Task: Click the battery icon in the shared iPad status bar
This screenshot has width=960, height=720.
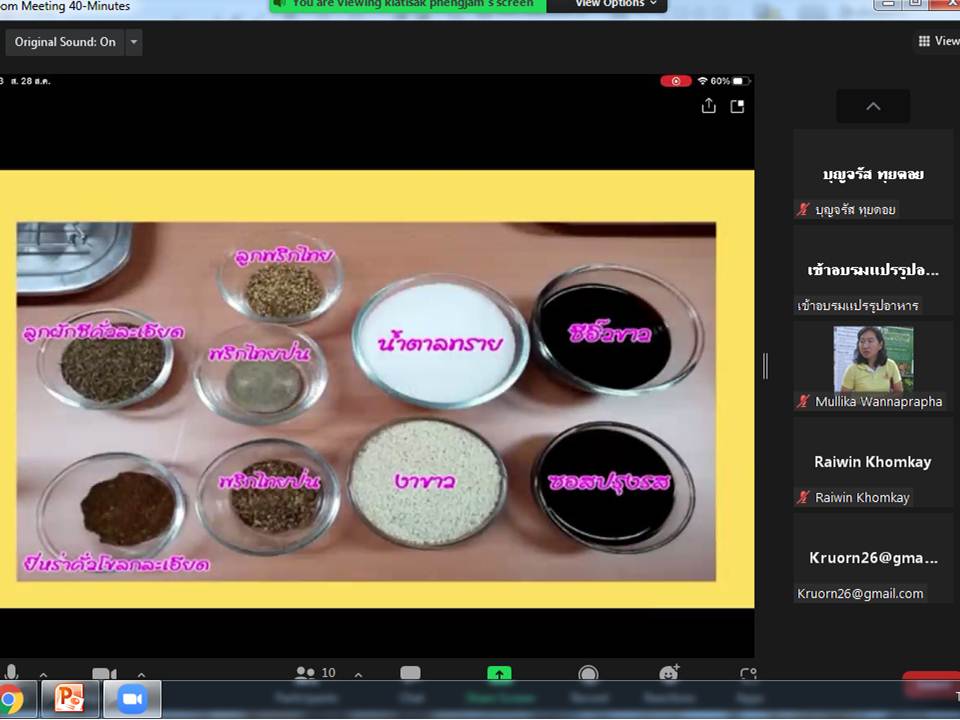Action: [x=741, y=81]
